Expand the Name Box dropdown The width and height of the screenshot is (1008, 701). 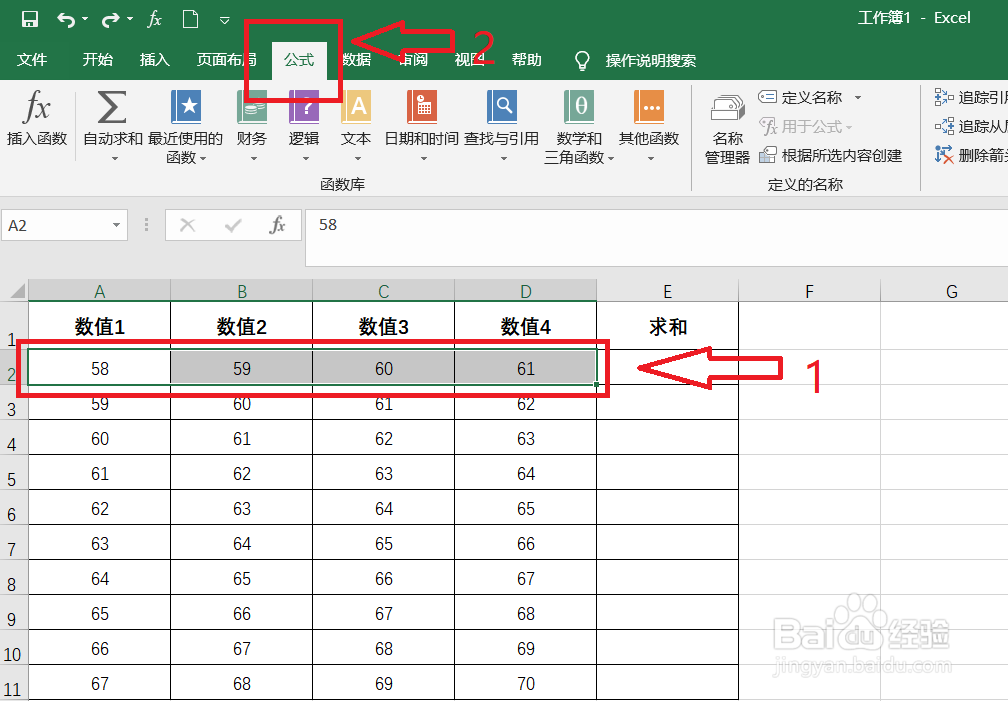[x=116, y=225]
